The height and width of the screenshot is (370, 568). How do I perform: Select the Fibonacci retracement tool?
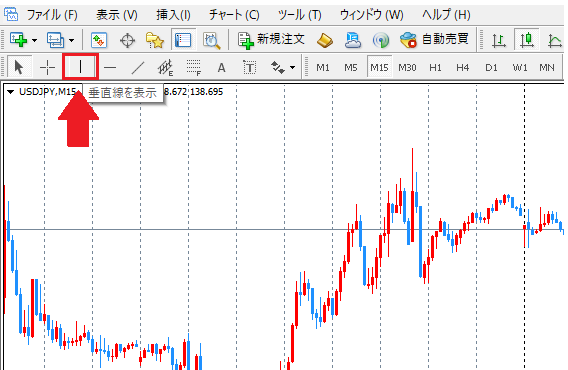[193, 67]
